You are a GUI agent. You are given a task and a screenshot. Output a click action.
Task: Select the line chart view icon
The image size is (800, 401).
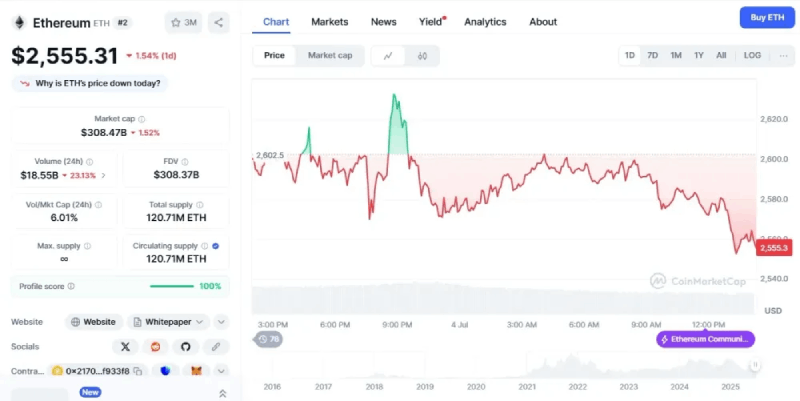(x=388, y=56)
